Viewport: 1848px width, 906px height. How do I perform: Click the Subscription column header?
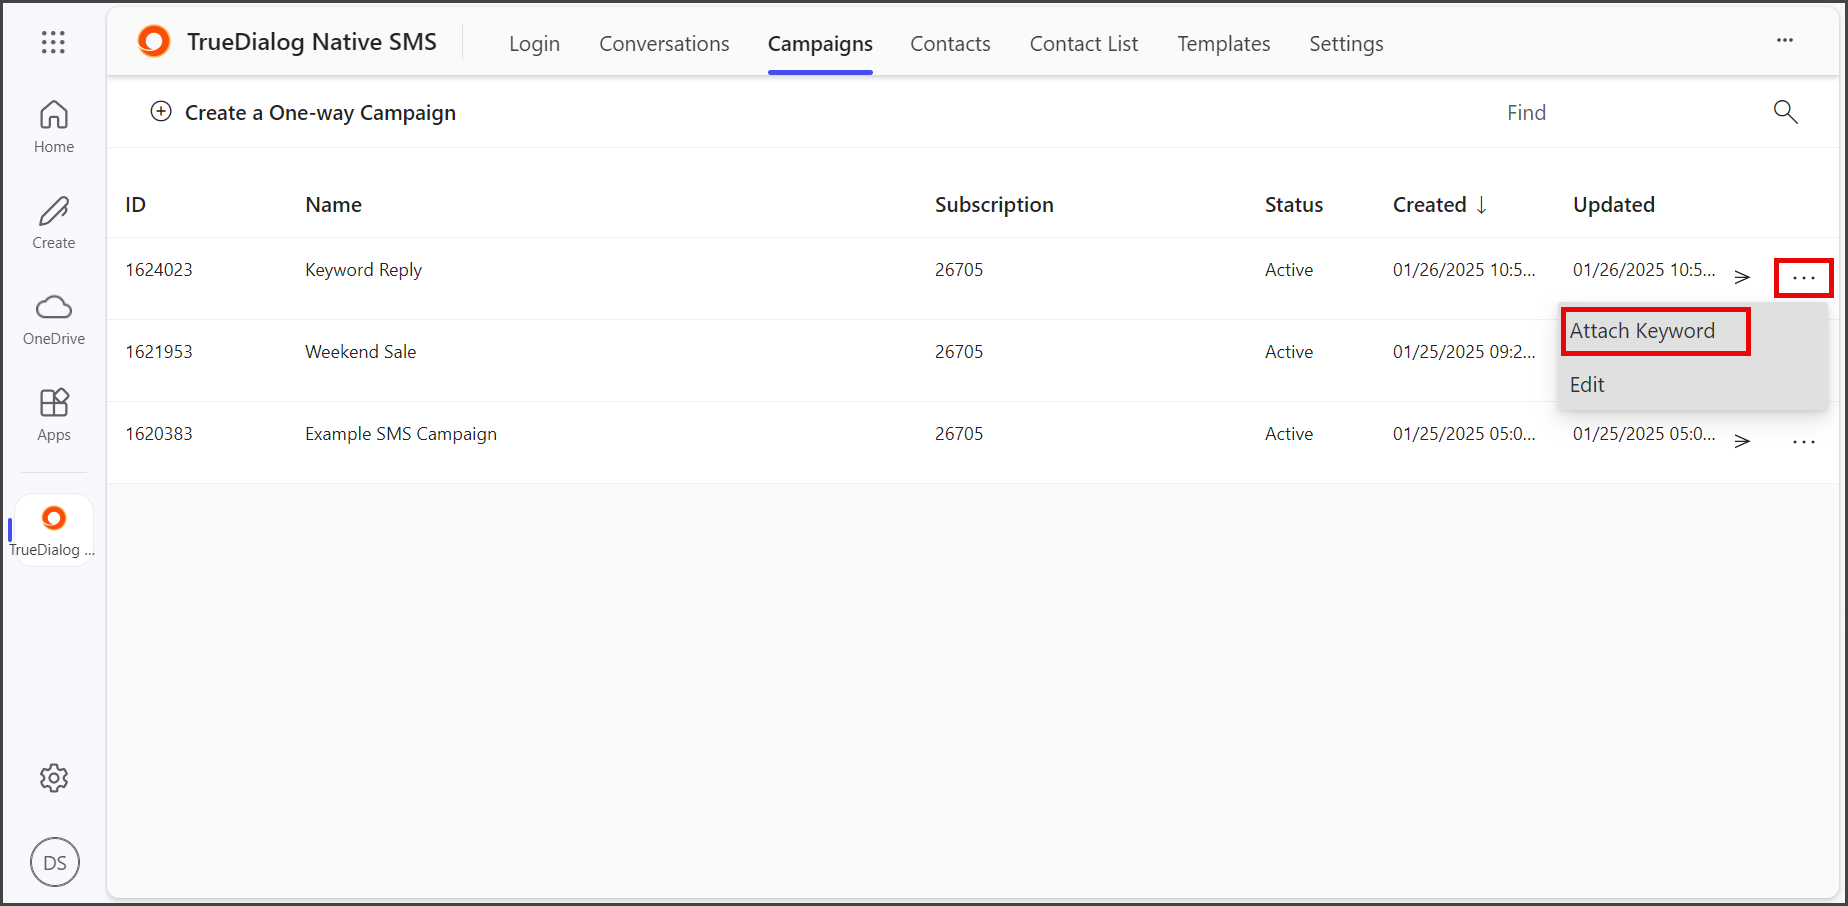(994, 205)
